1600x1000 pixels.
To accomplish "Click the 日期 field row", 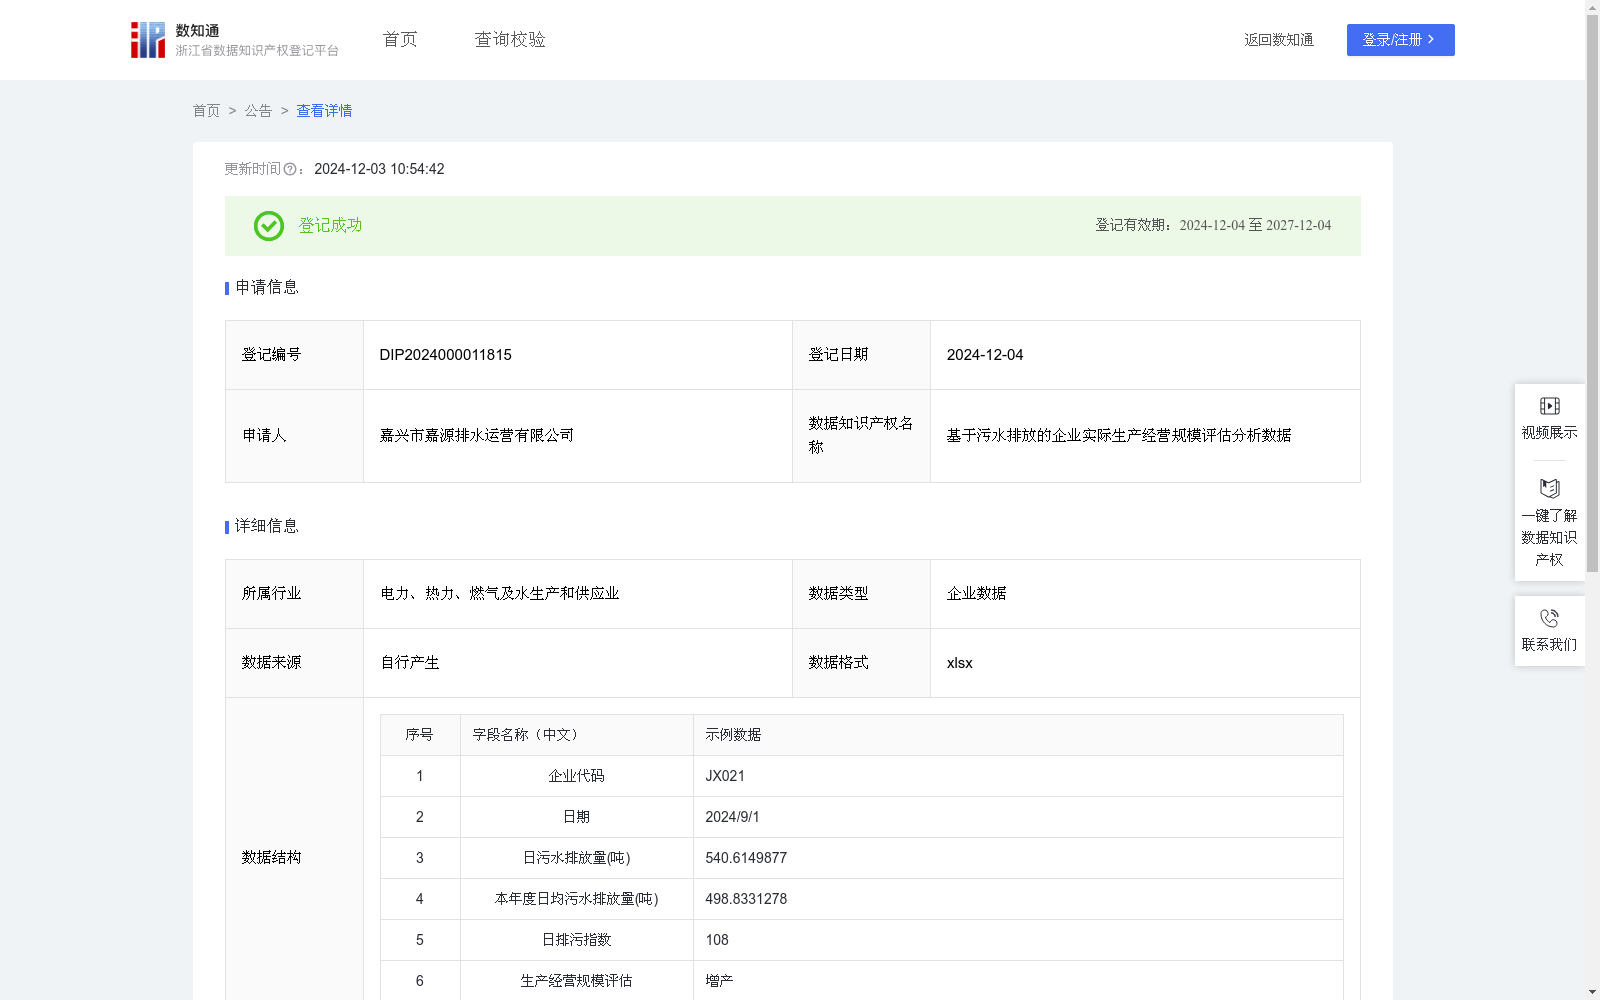I will (x=862, y=817).
